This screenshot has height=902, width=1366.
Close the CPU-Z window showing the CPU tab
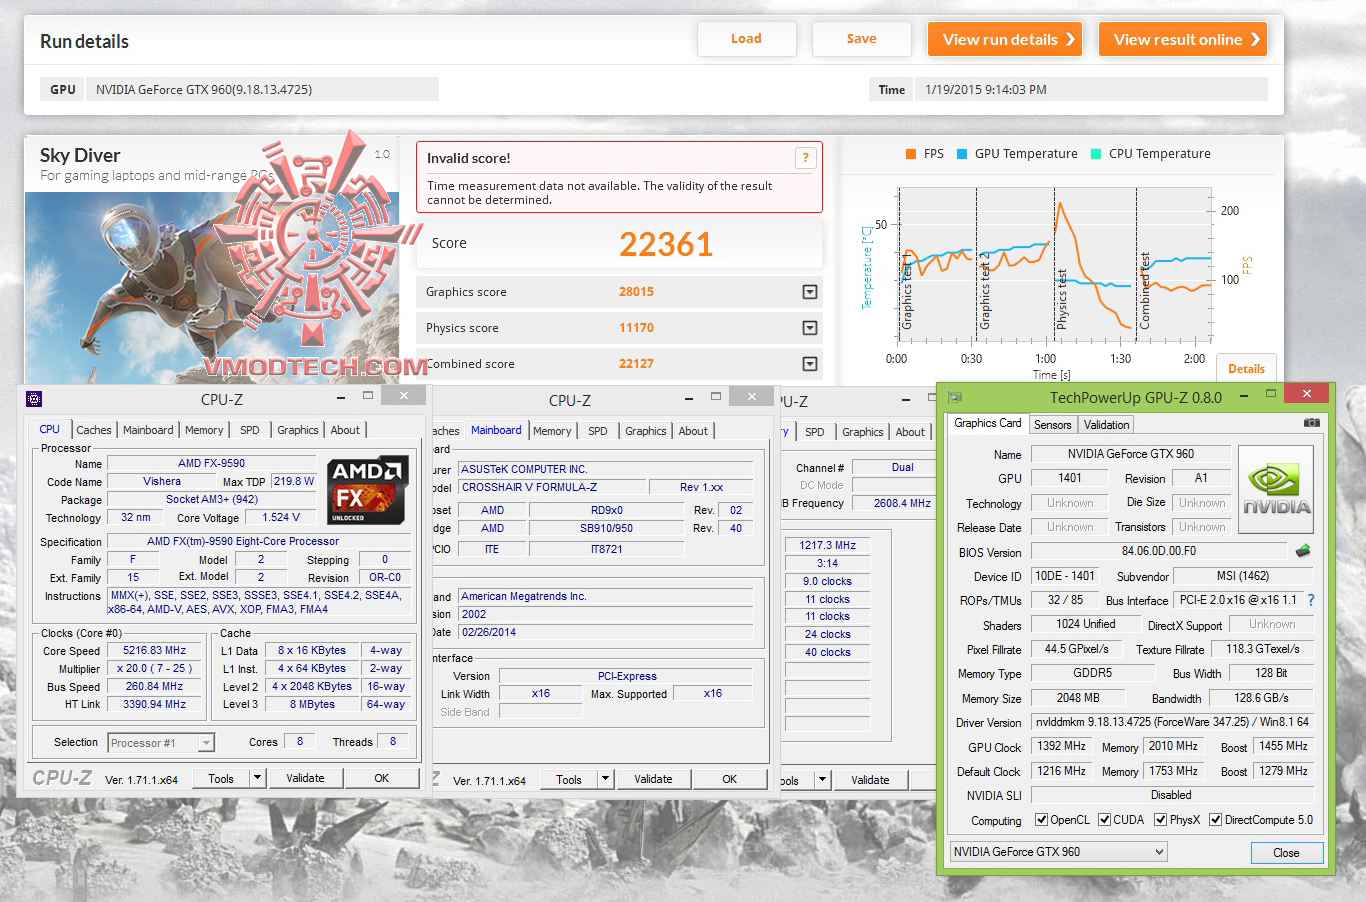click(403, 396)
